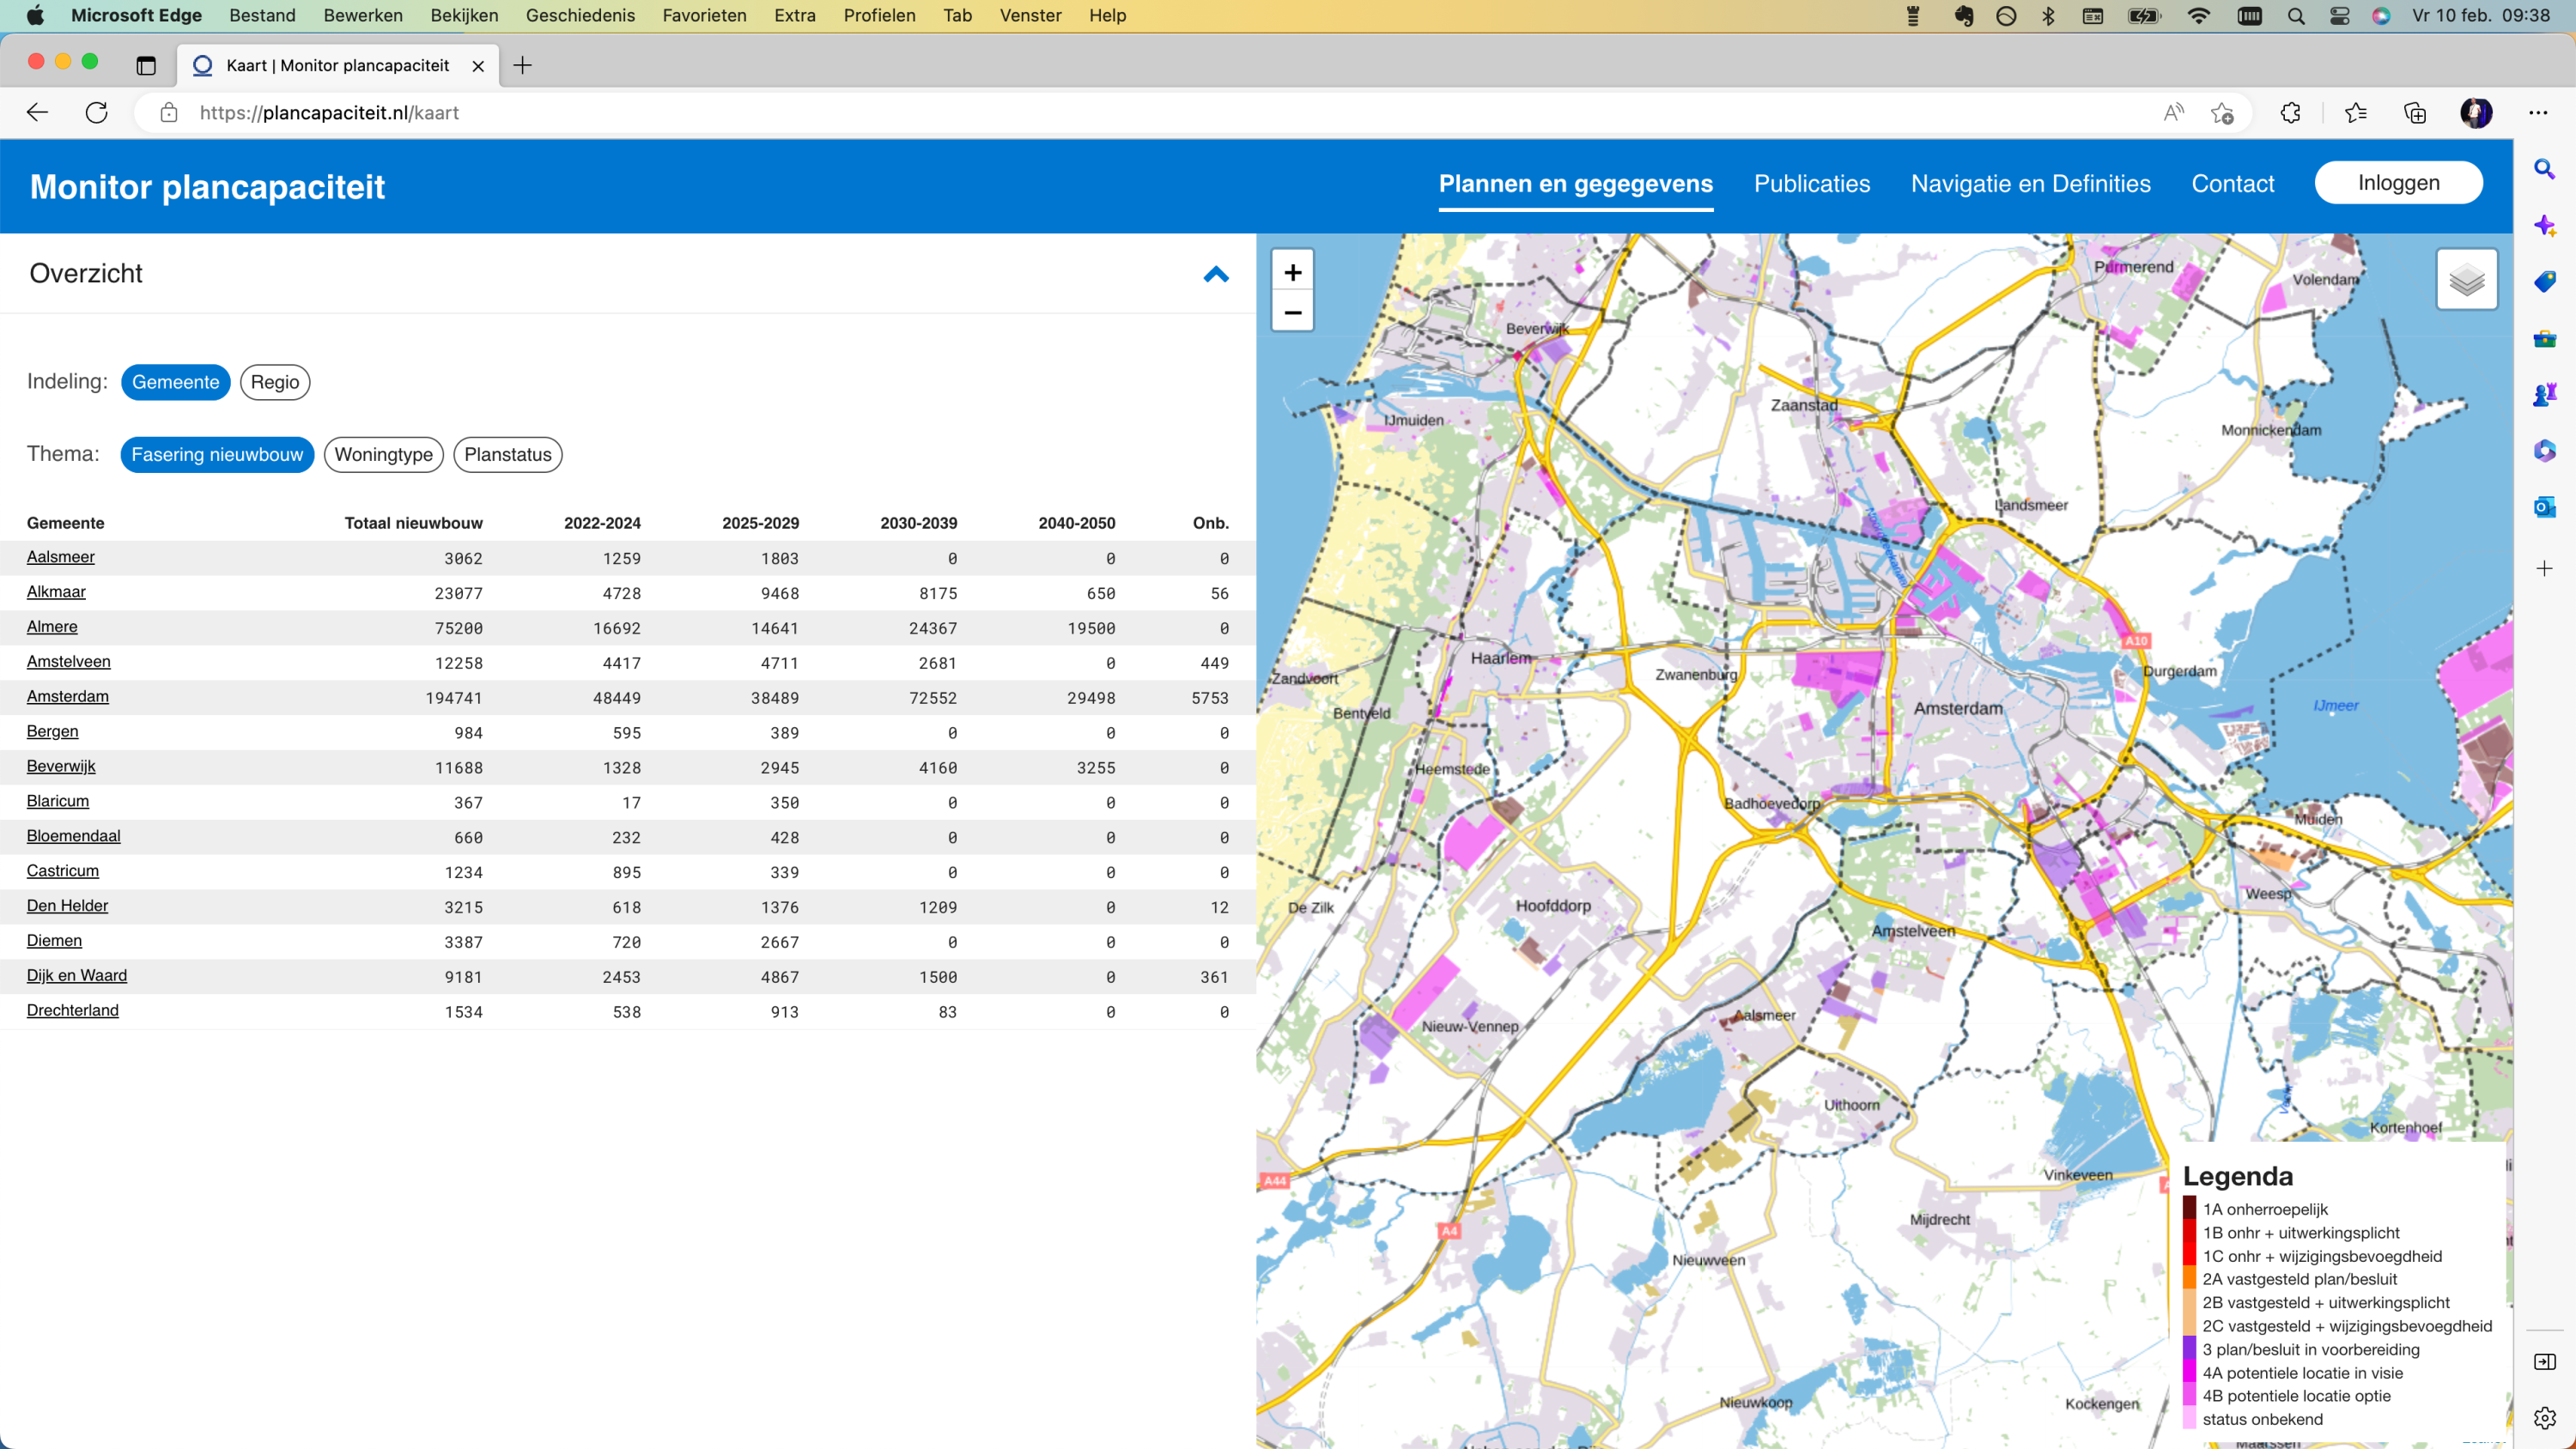2576x1449 pixels.
Task: Select the Woningtype thema
Action: tap(383, 455)
